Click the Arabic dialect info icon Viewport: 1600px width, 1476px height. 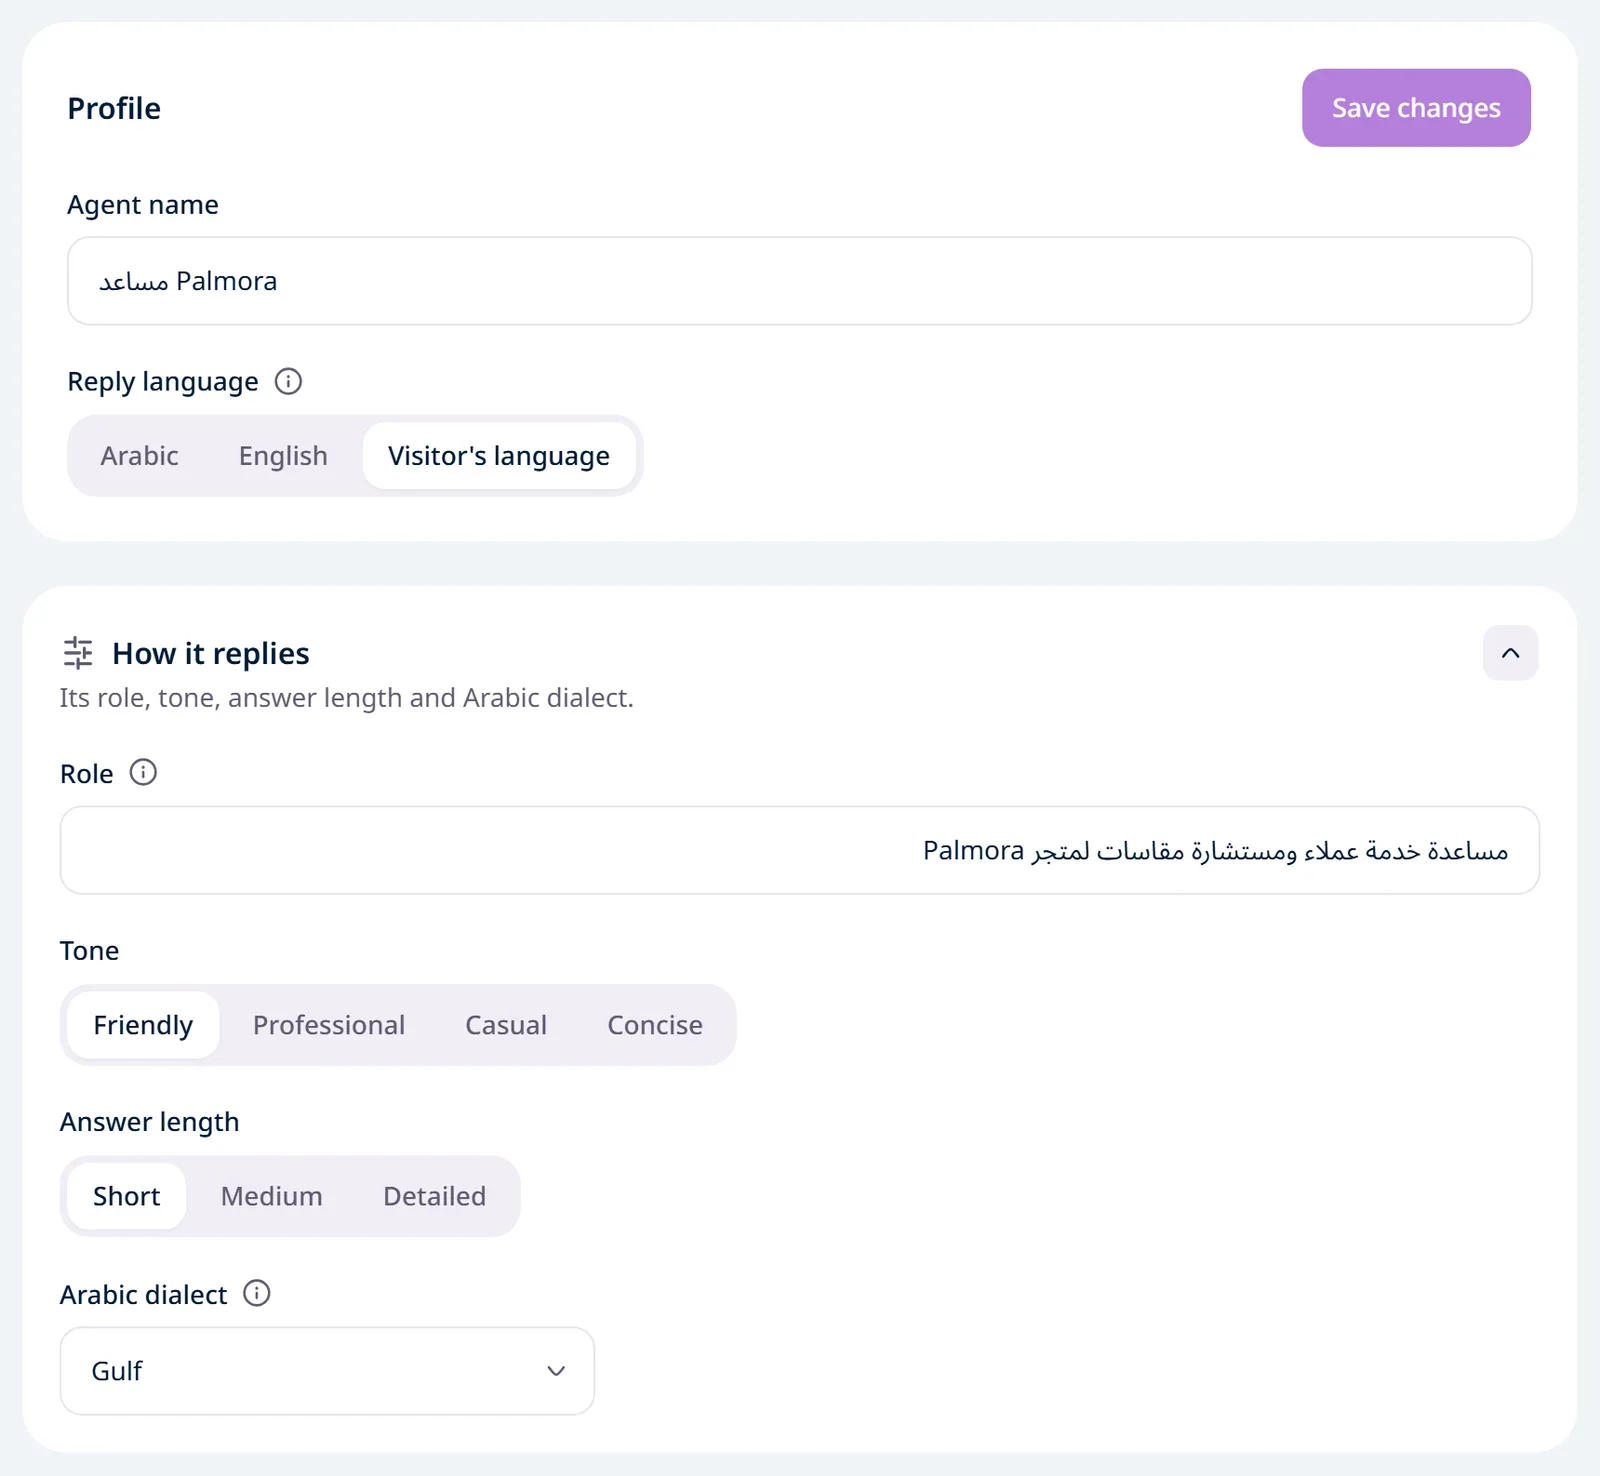[x=257, y=1293]
